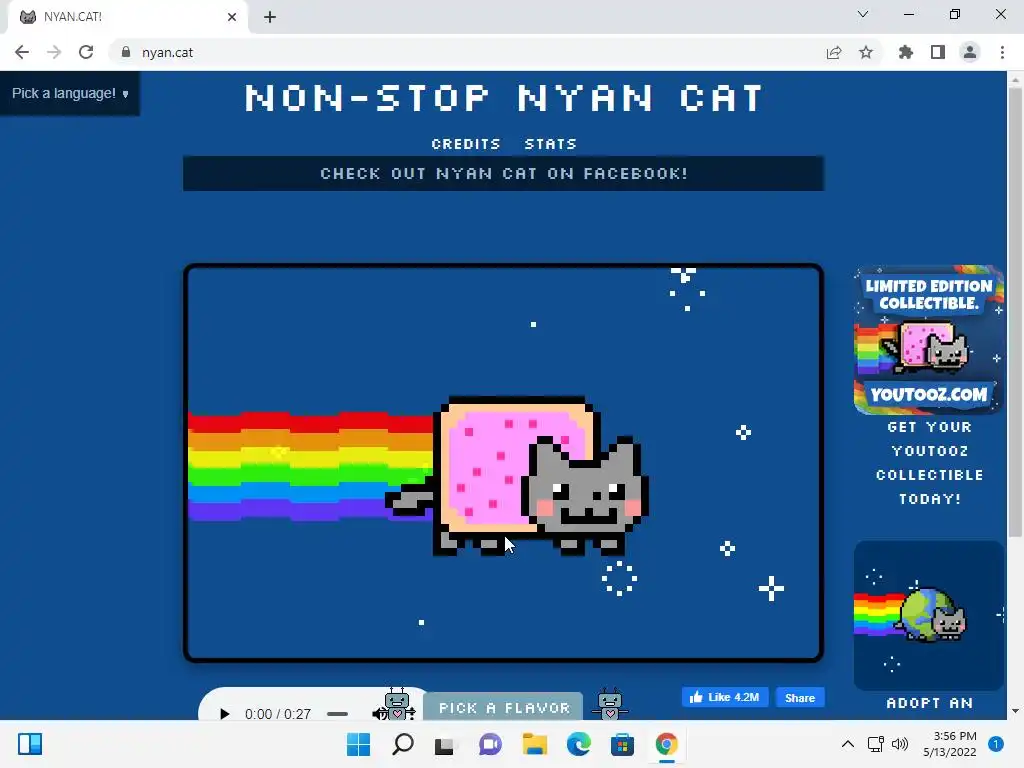This screenshot has height=768, width=1024.
Task: Open File Explorer from the taskbar
Action: (x=534, y=744)
